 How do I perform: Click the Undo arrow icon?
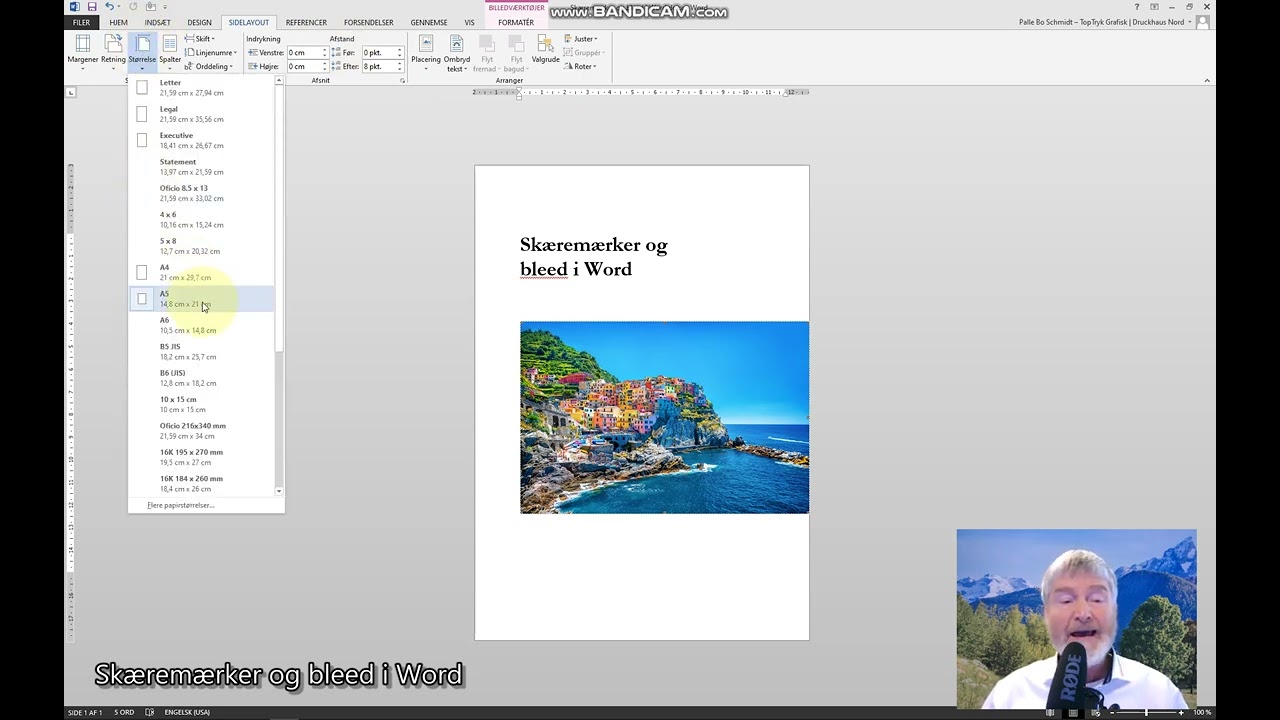click(x=109, y=7)
